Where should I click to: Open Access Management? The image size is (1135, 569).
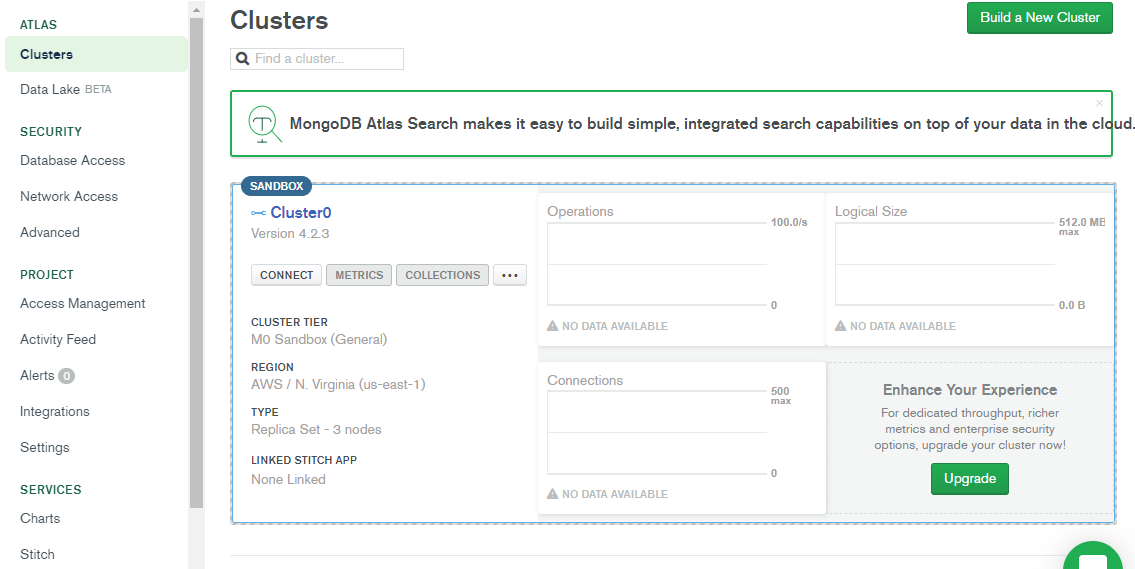point(83,303)
